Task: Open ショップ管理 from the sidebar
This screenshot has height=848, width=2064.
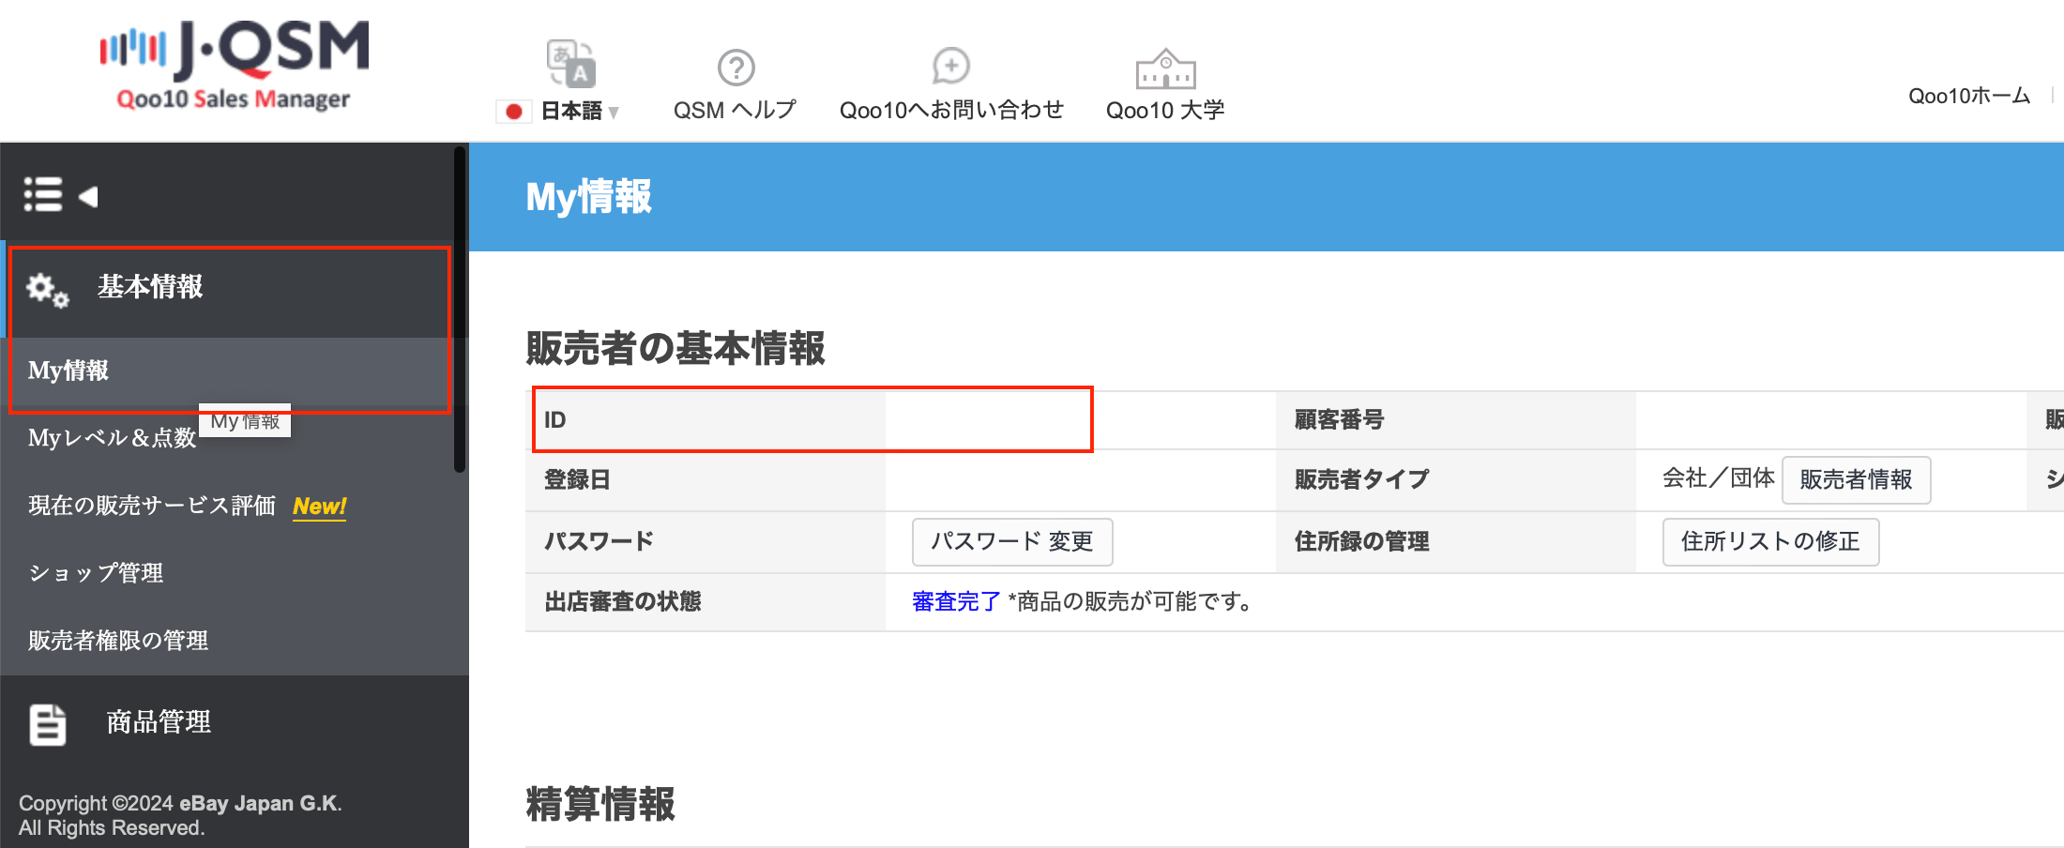Action: click(x=93, y=573)
